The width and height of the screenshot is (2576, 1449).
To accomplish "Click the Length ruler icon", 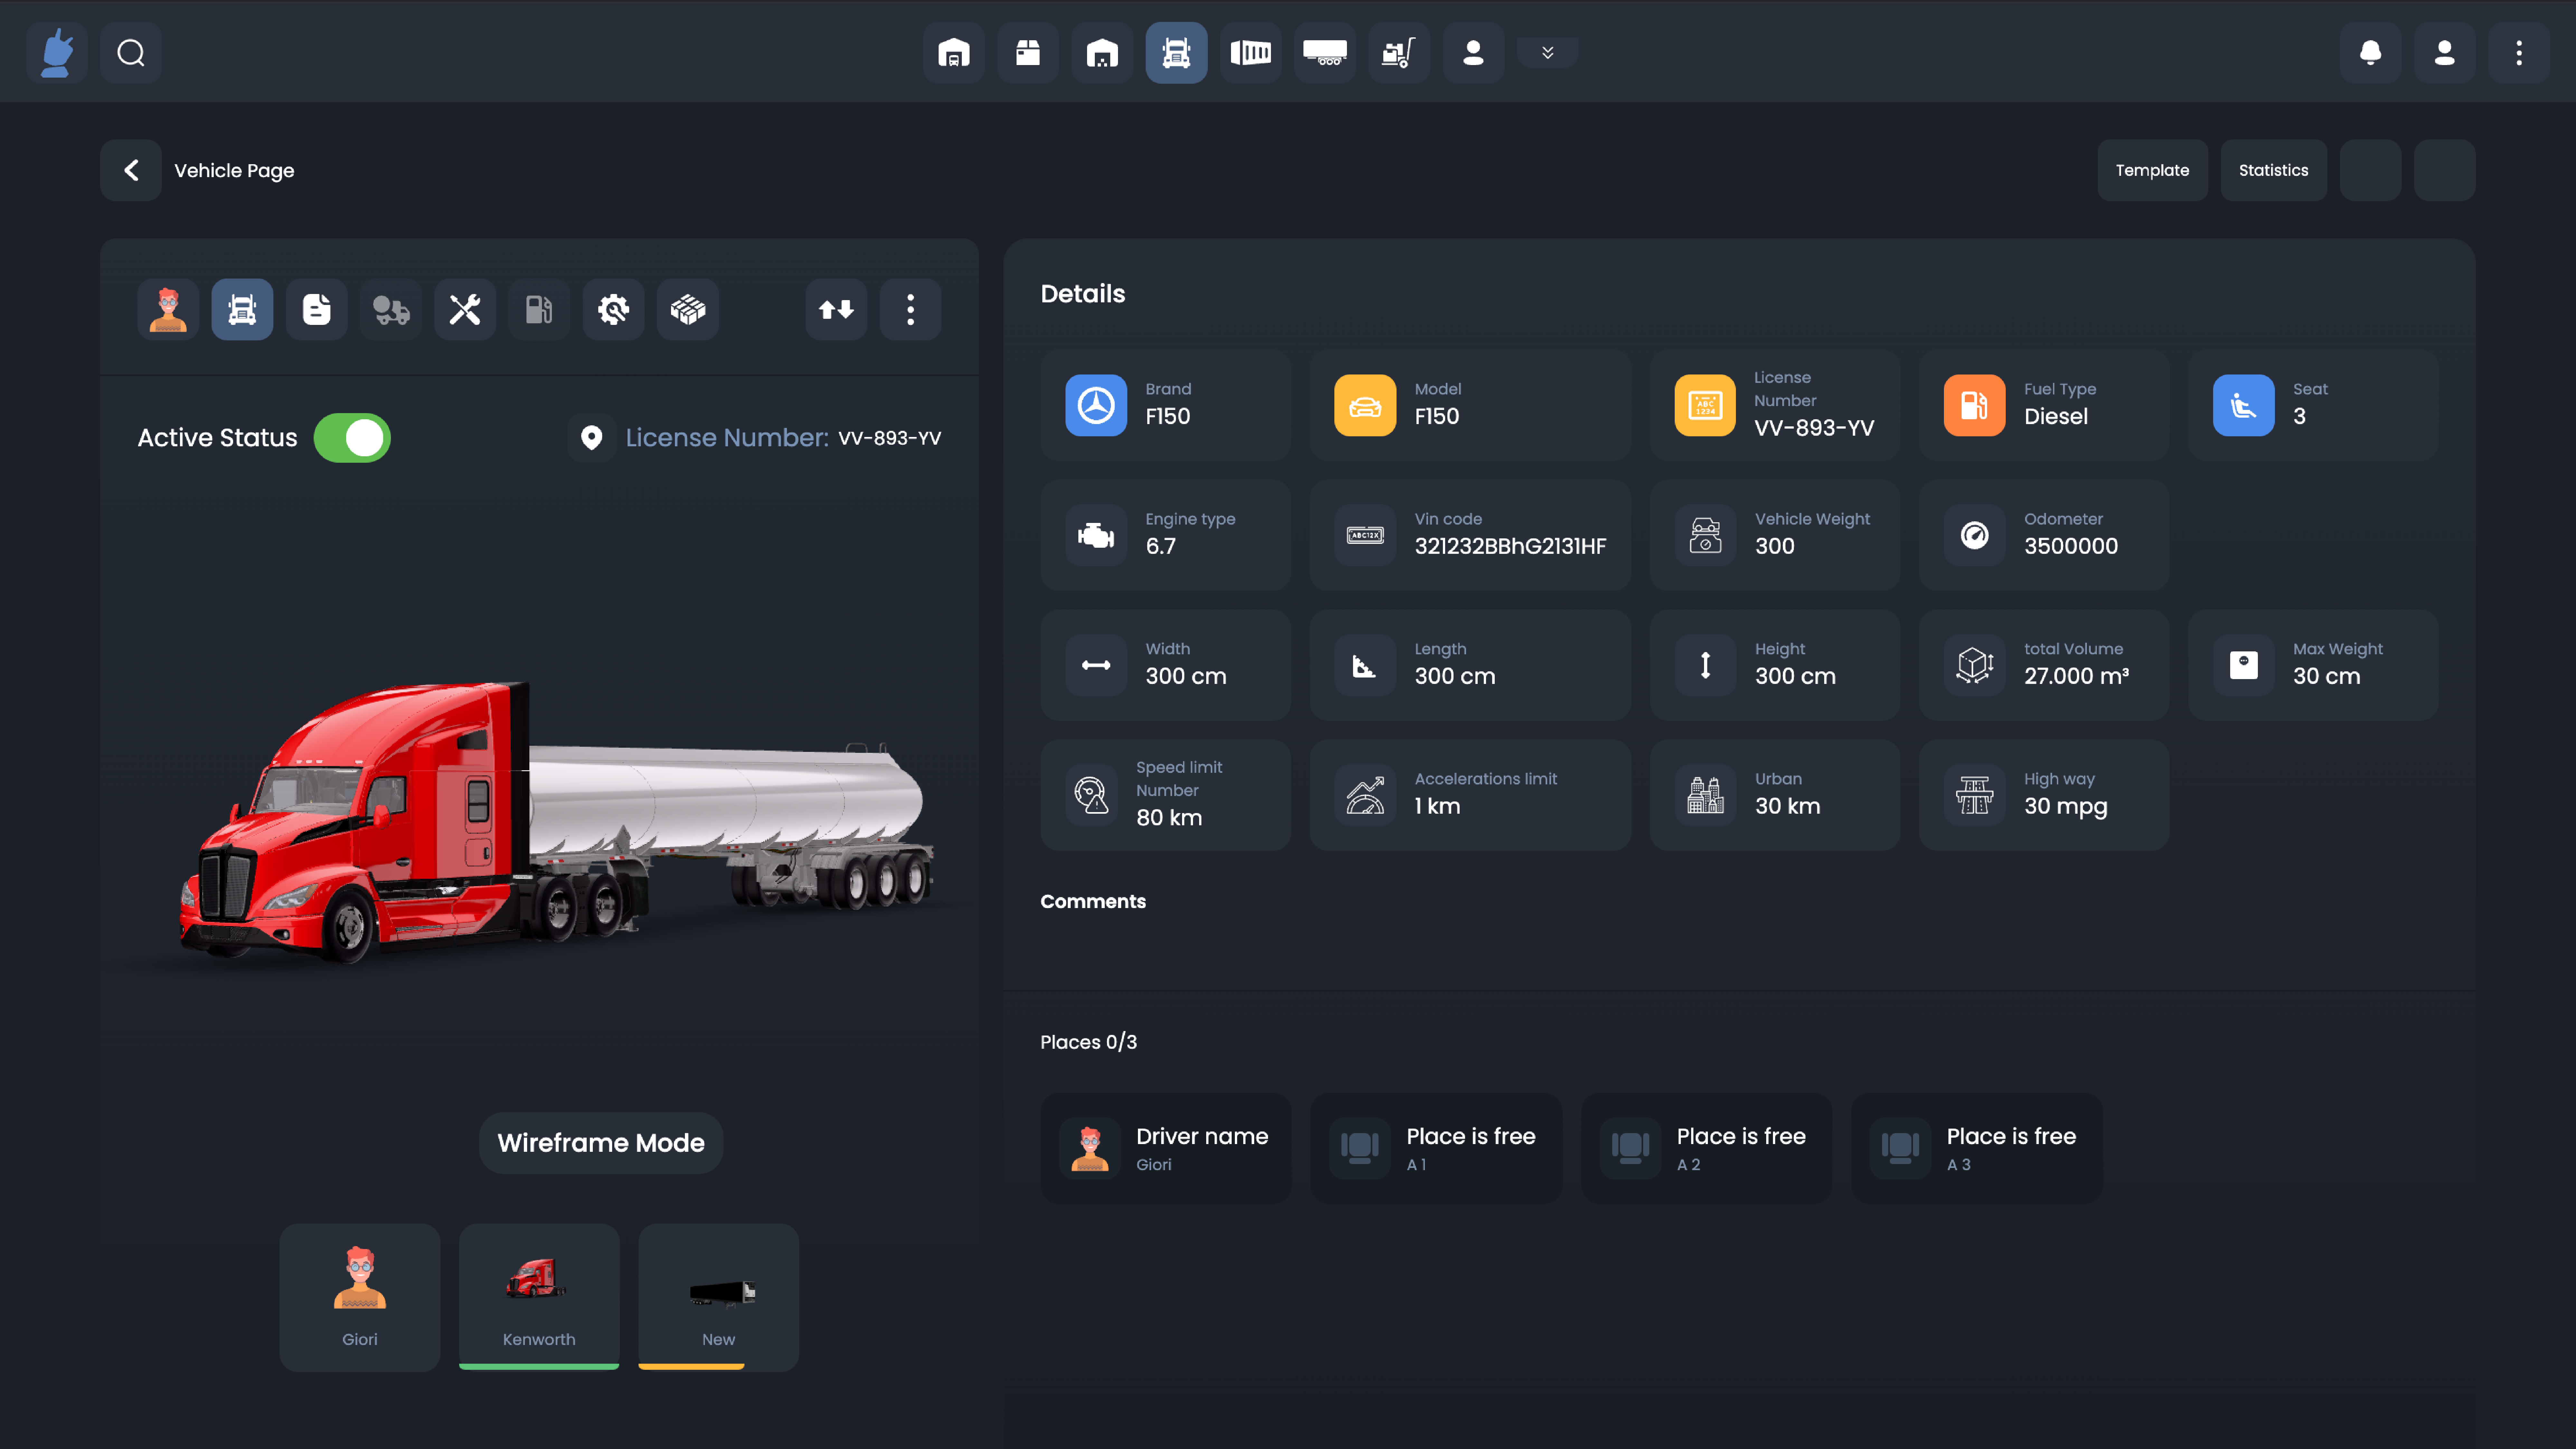I will tap(1365, 665).
